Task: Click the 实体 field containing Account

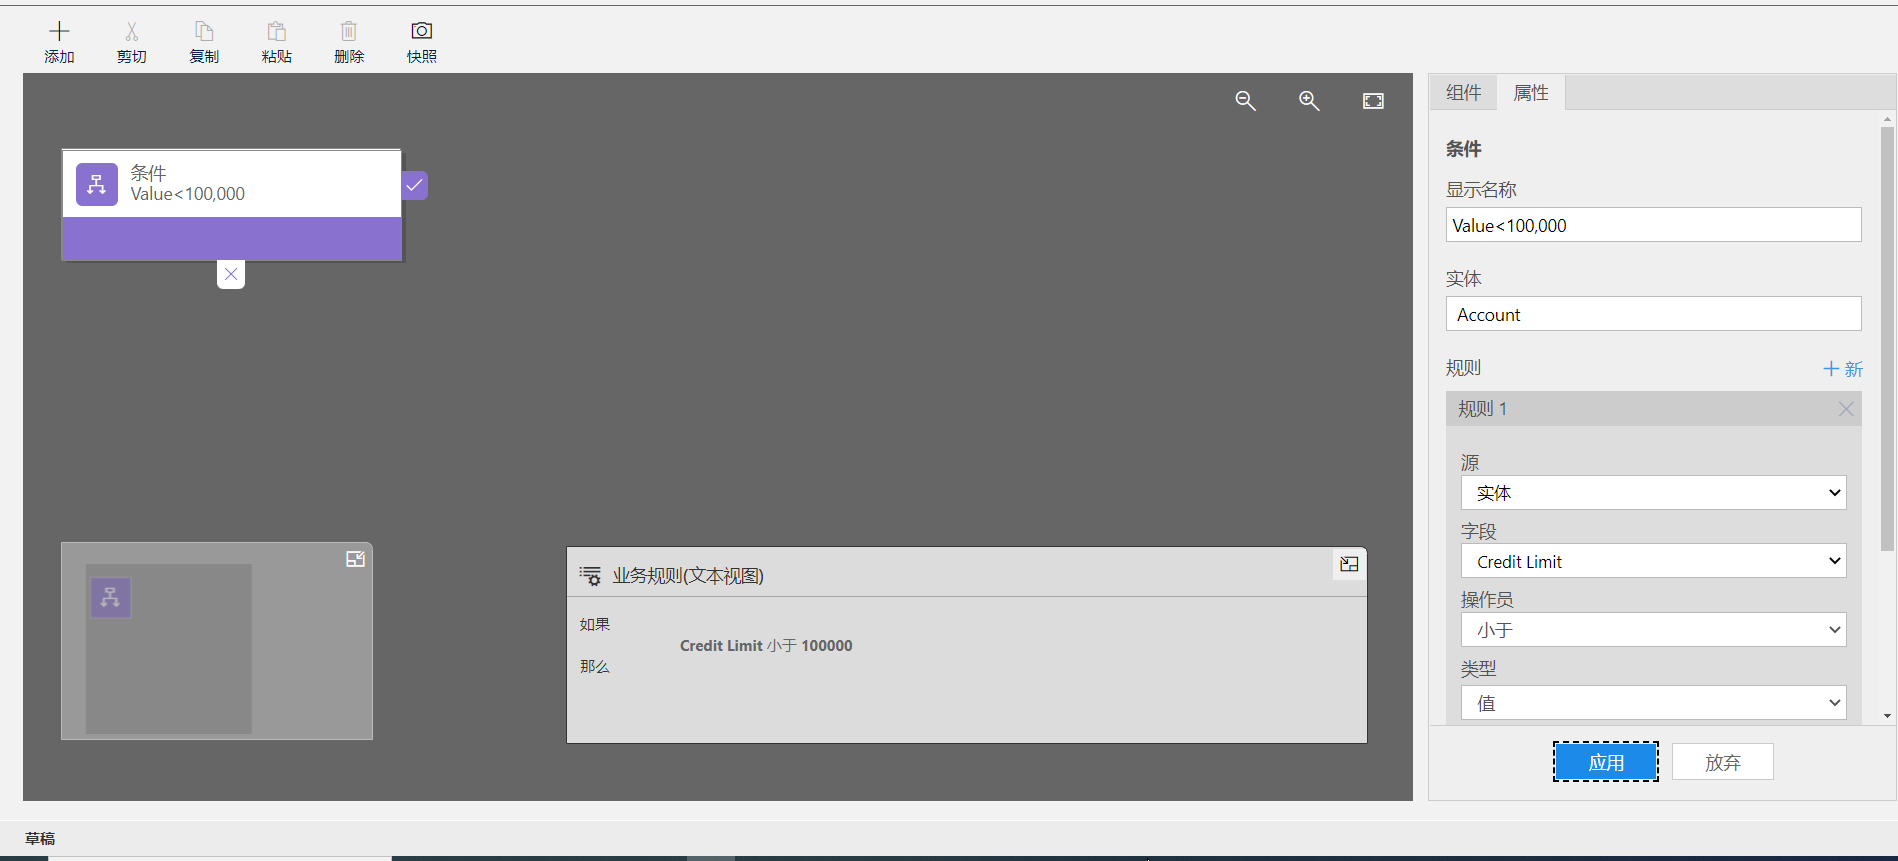Action: (1653, 314)
